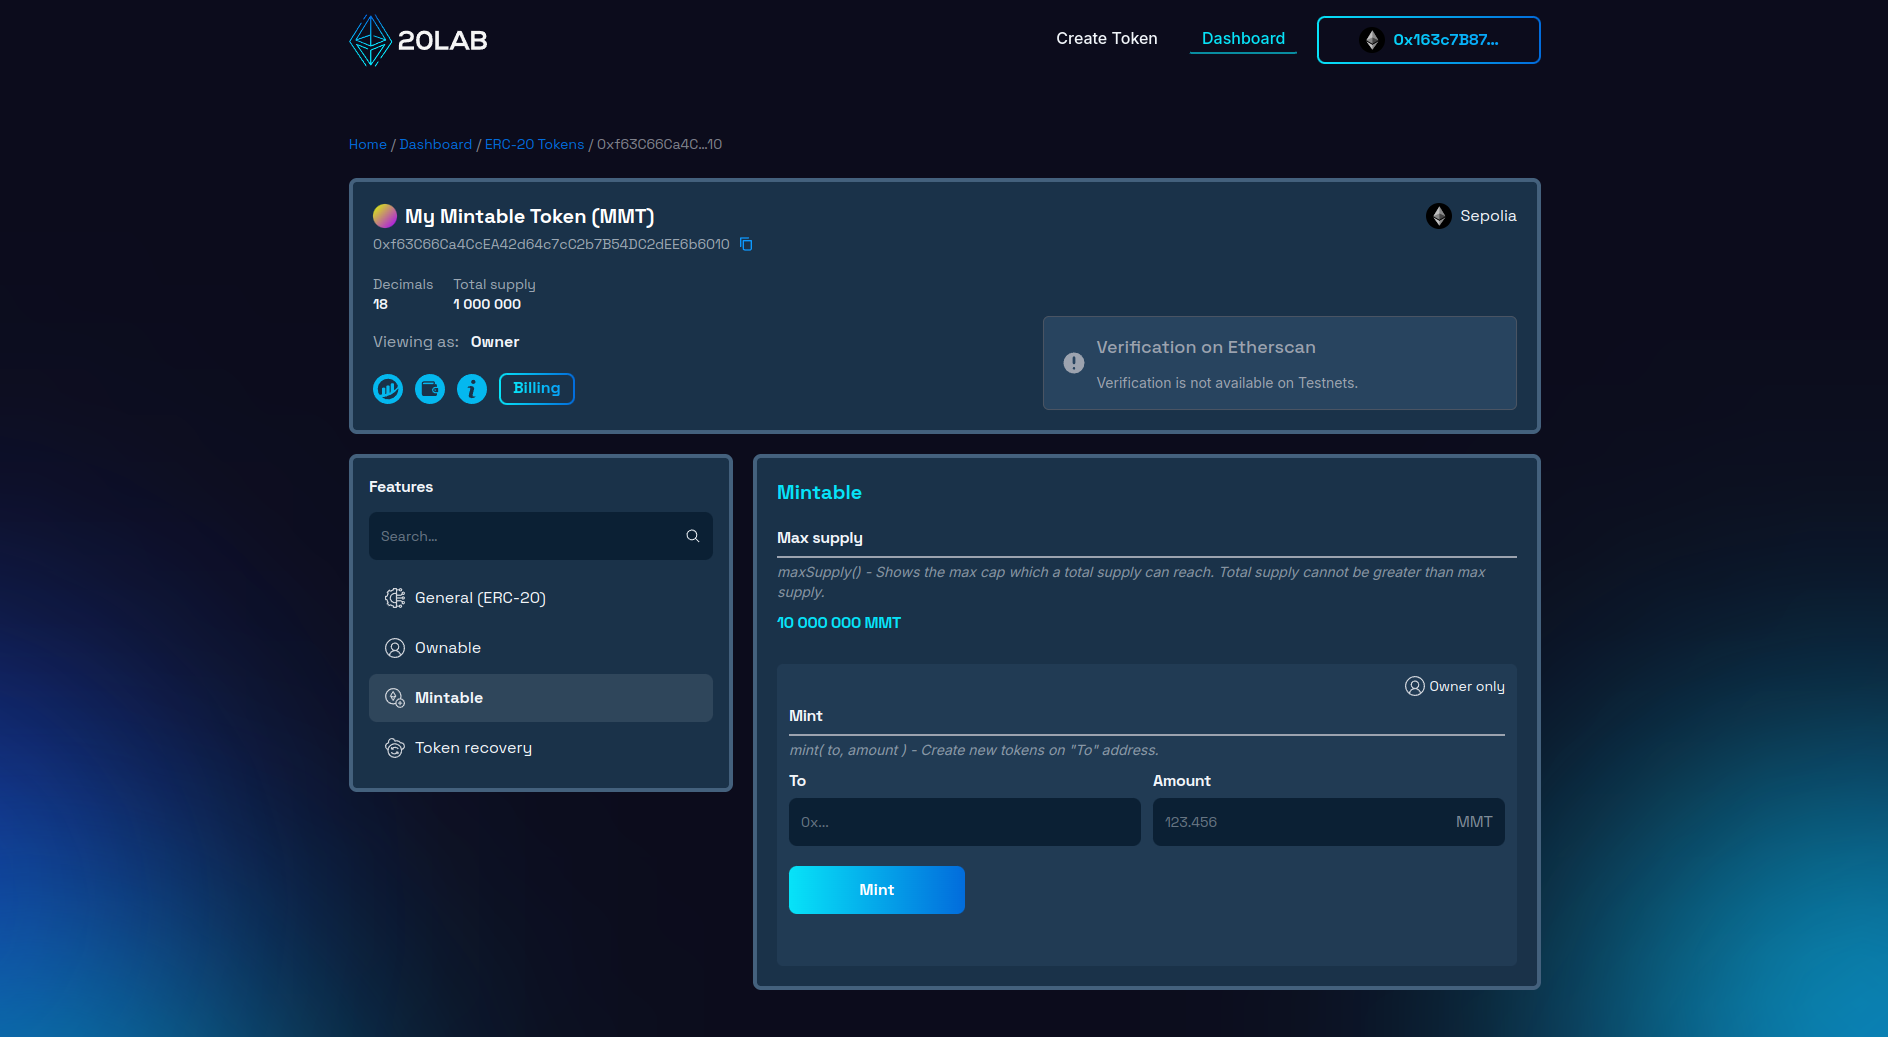Viewport: 1888px width, 1037px height.
Task: Click the breadcrumb address 0xf63C66Ca4C...10
Action: pos(659,144)
